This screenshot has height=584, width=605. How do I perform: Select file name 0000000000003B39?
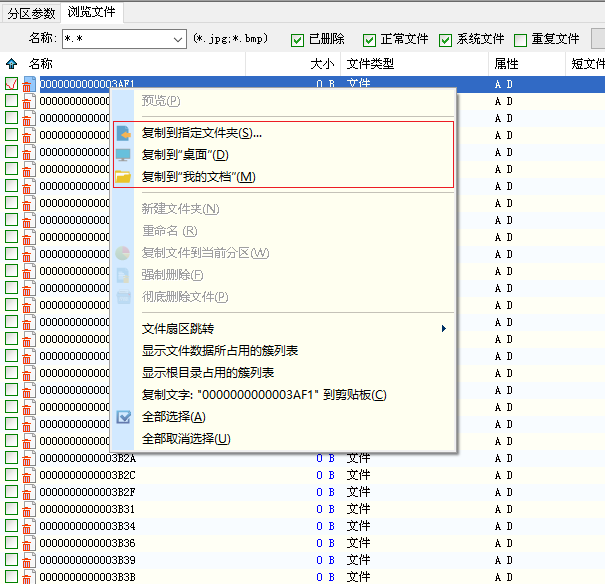88,560
